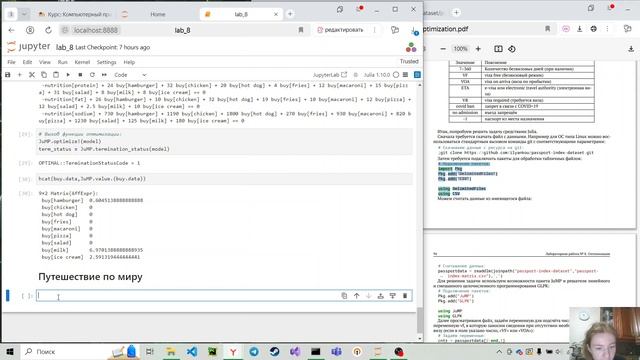Image resolution: width=640 pixels, height=360 pixels.
Task: Open Microsoft Teams from the taskbar
Action: [336, 351]
